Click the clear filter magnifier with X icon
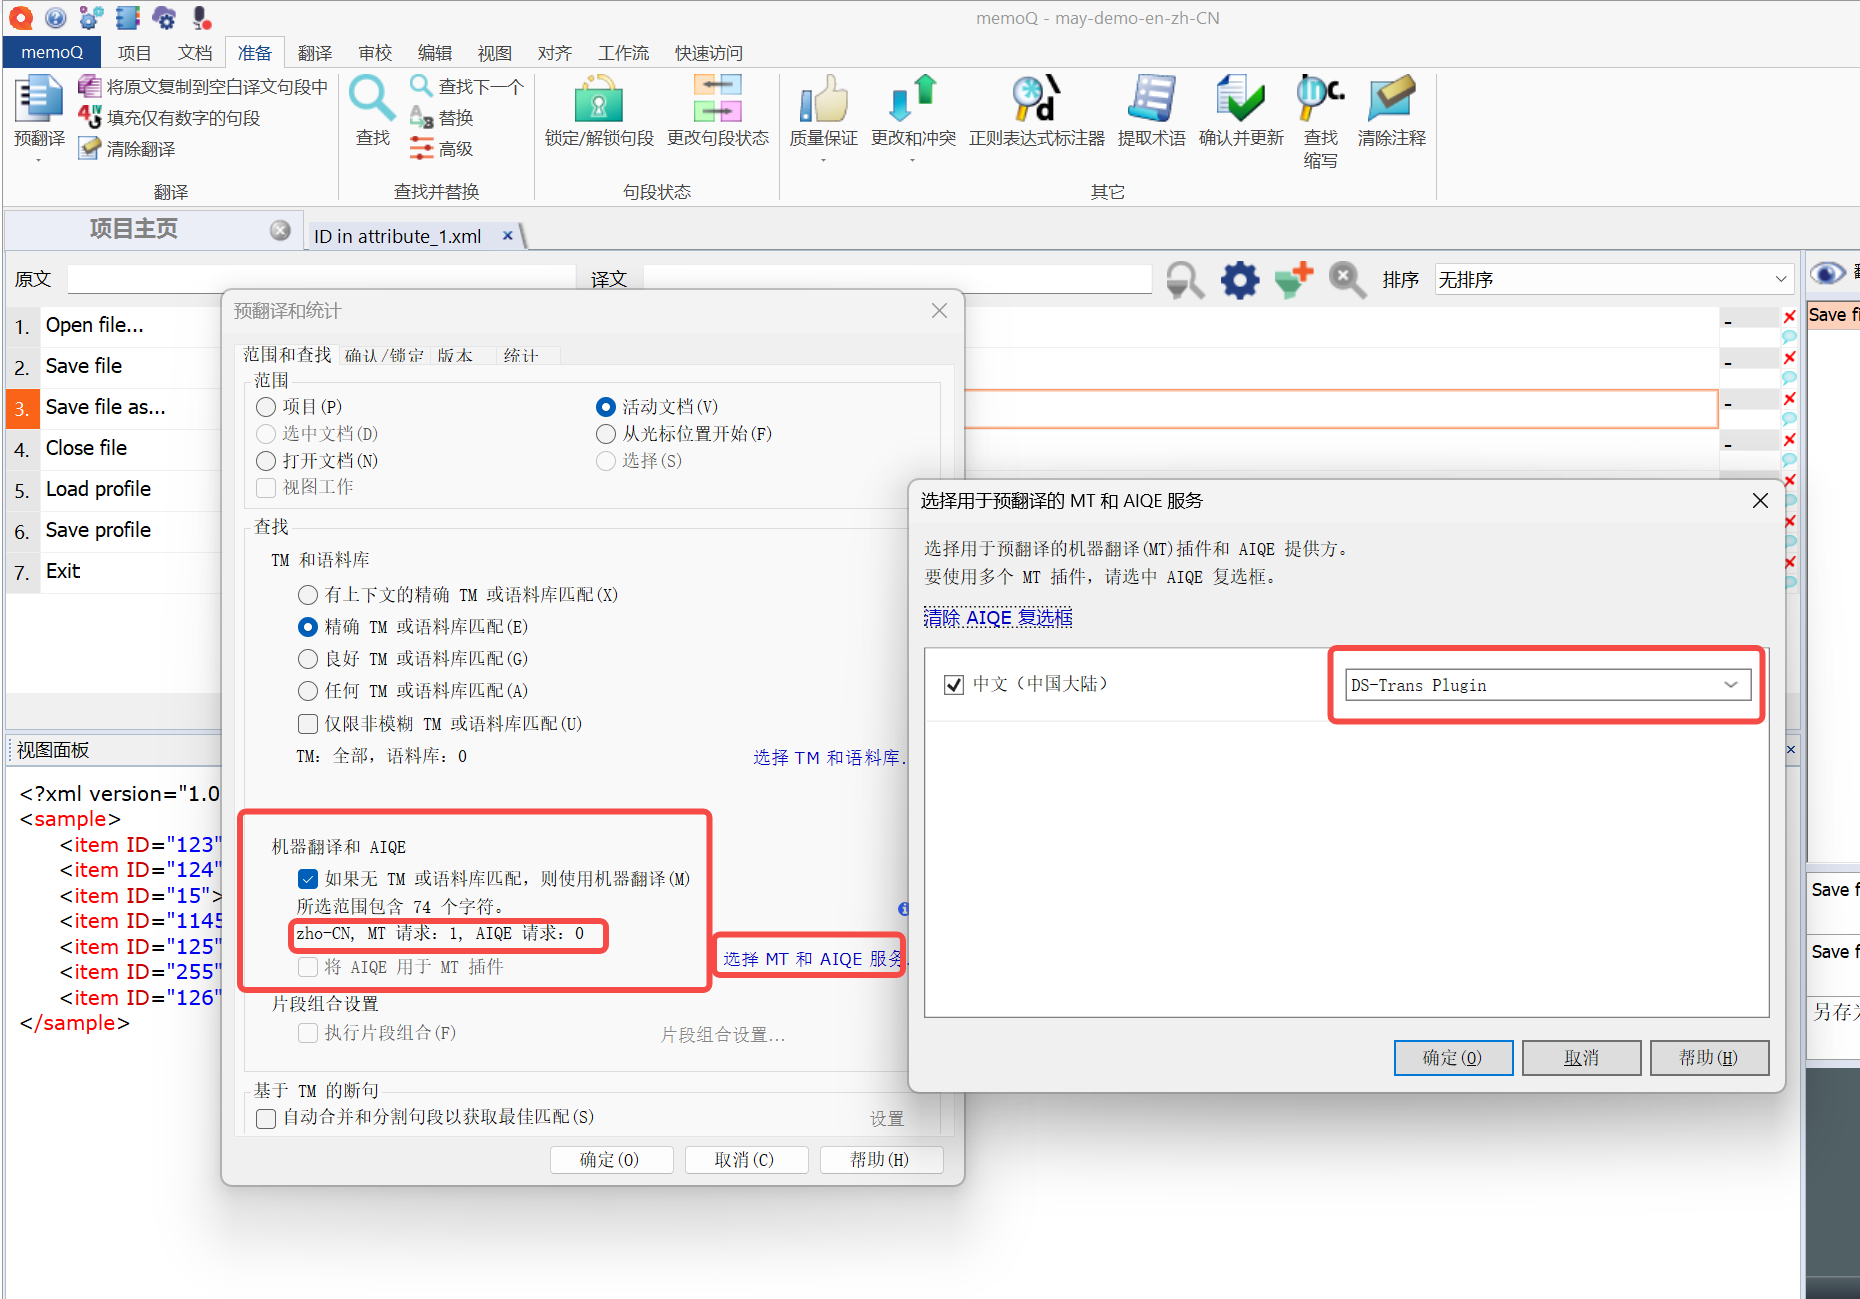Viewport: 1860px width, 1299px height. pyautogui.click(x=1347, y=280)
